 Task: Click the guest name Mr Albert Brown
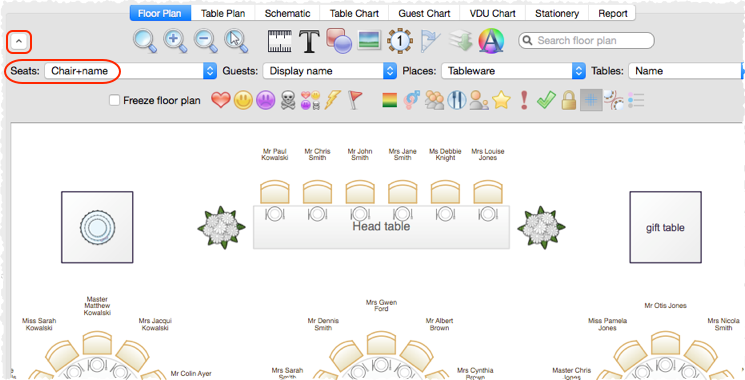click(x=439, y=324)
